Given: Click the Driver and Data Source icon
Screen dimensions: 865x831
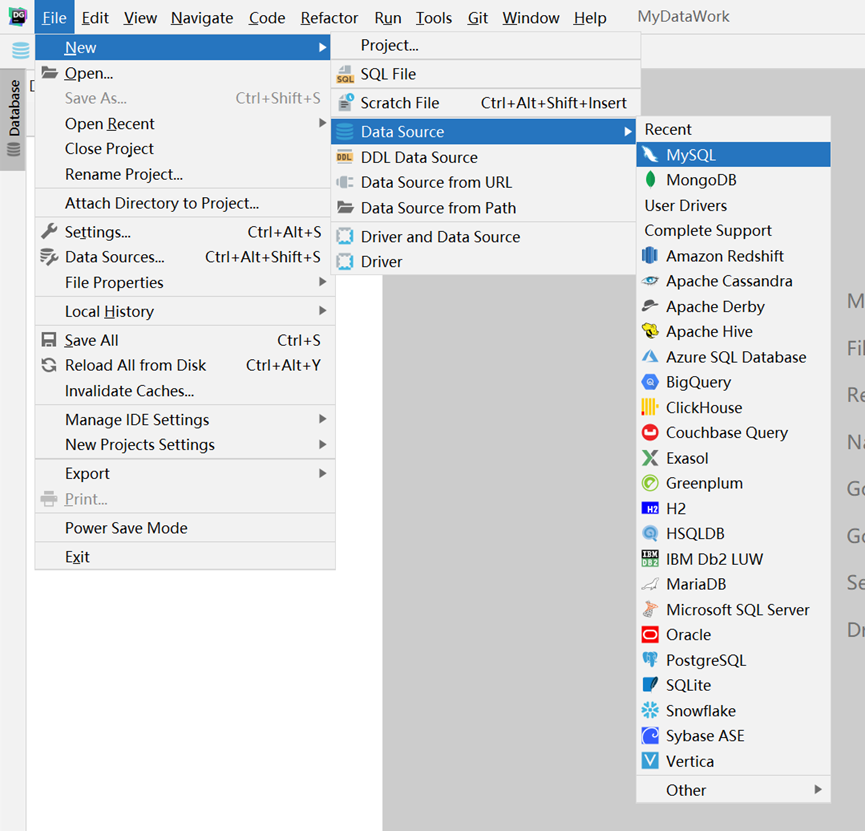Looking at the screenshot, I should click(345, 236).
